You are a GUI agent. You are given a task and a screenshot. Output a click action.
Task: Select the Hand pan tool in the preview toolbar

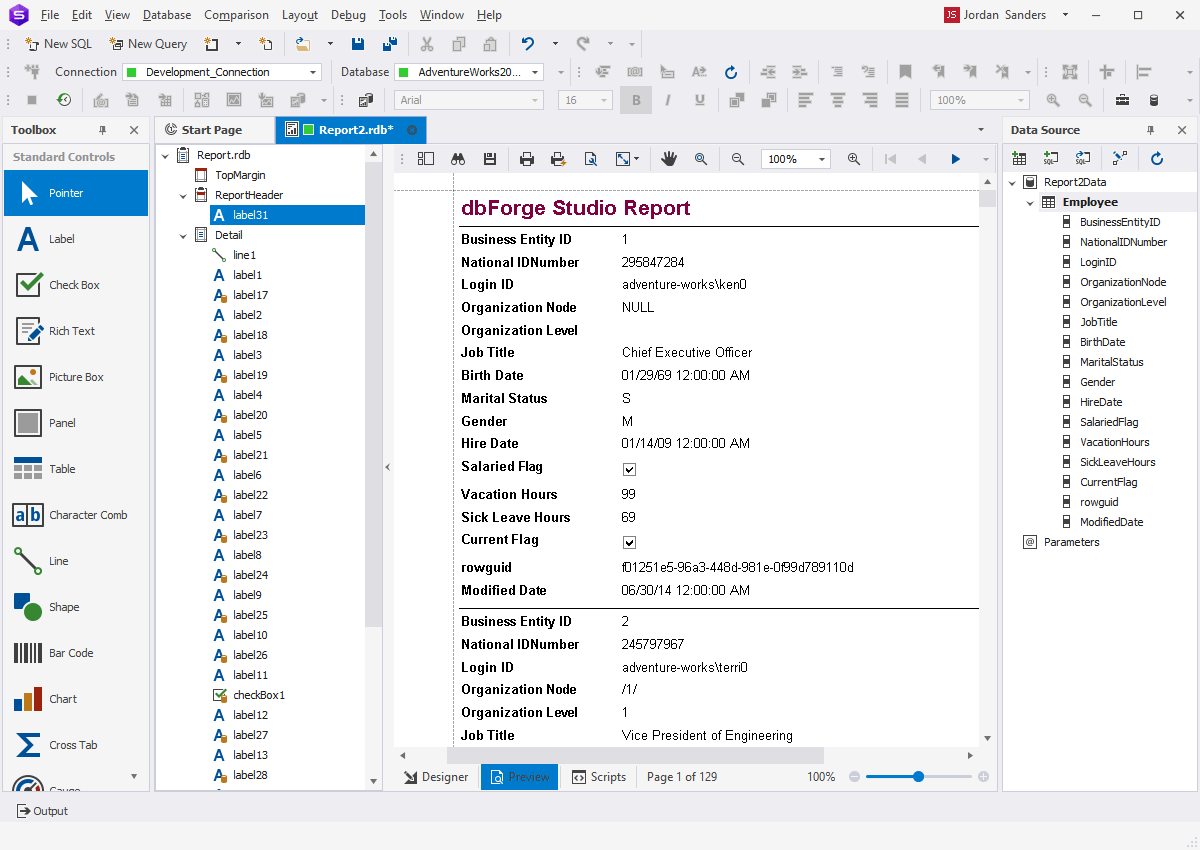[668, 158]
